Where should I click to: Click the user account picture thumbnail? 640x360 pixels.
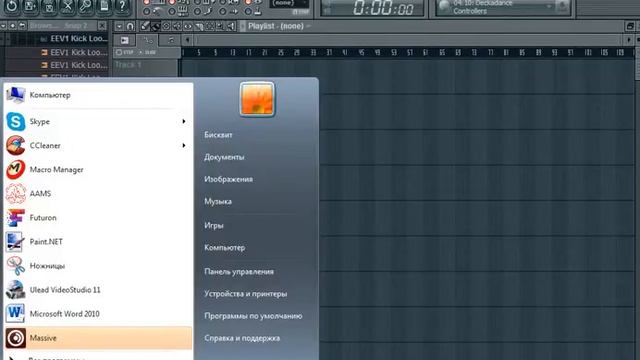point(257,99)
